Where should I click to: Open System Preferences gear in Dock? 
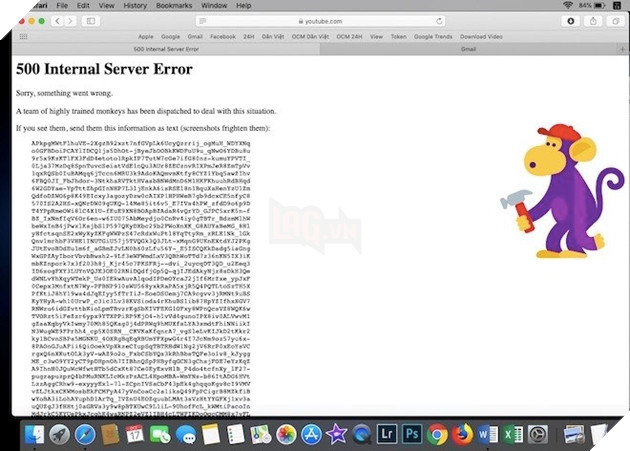coord(538,435)
